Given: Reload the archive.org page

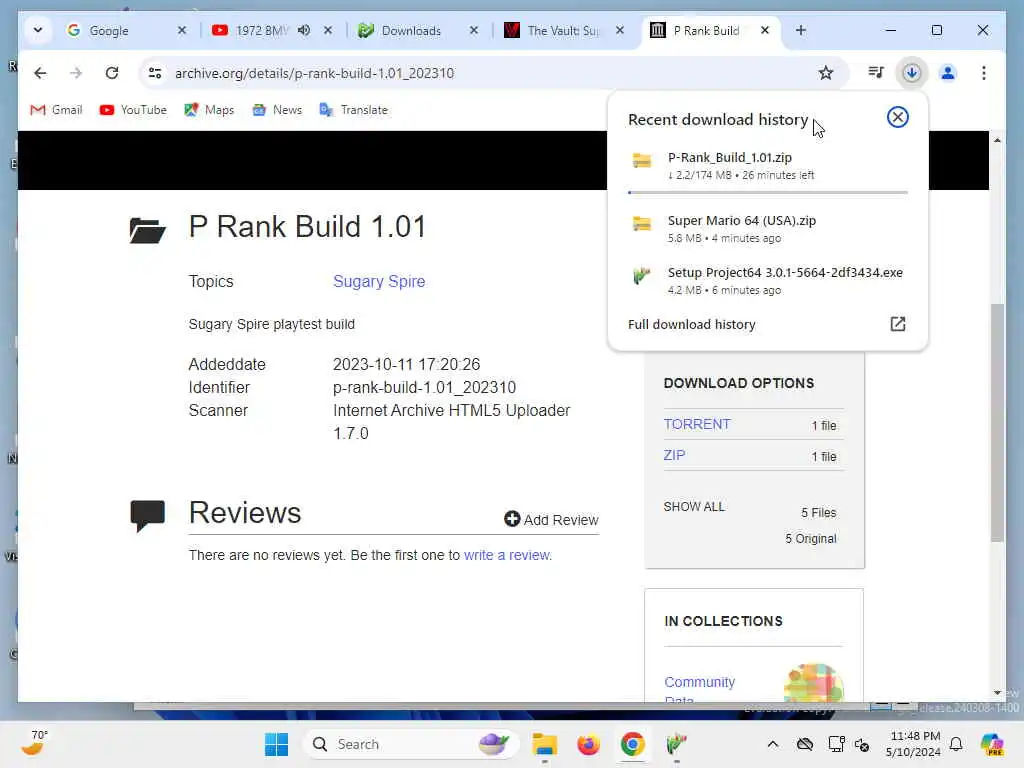Looking at the screenshot, I should 112,73.
